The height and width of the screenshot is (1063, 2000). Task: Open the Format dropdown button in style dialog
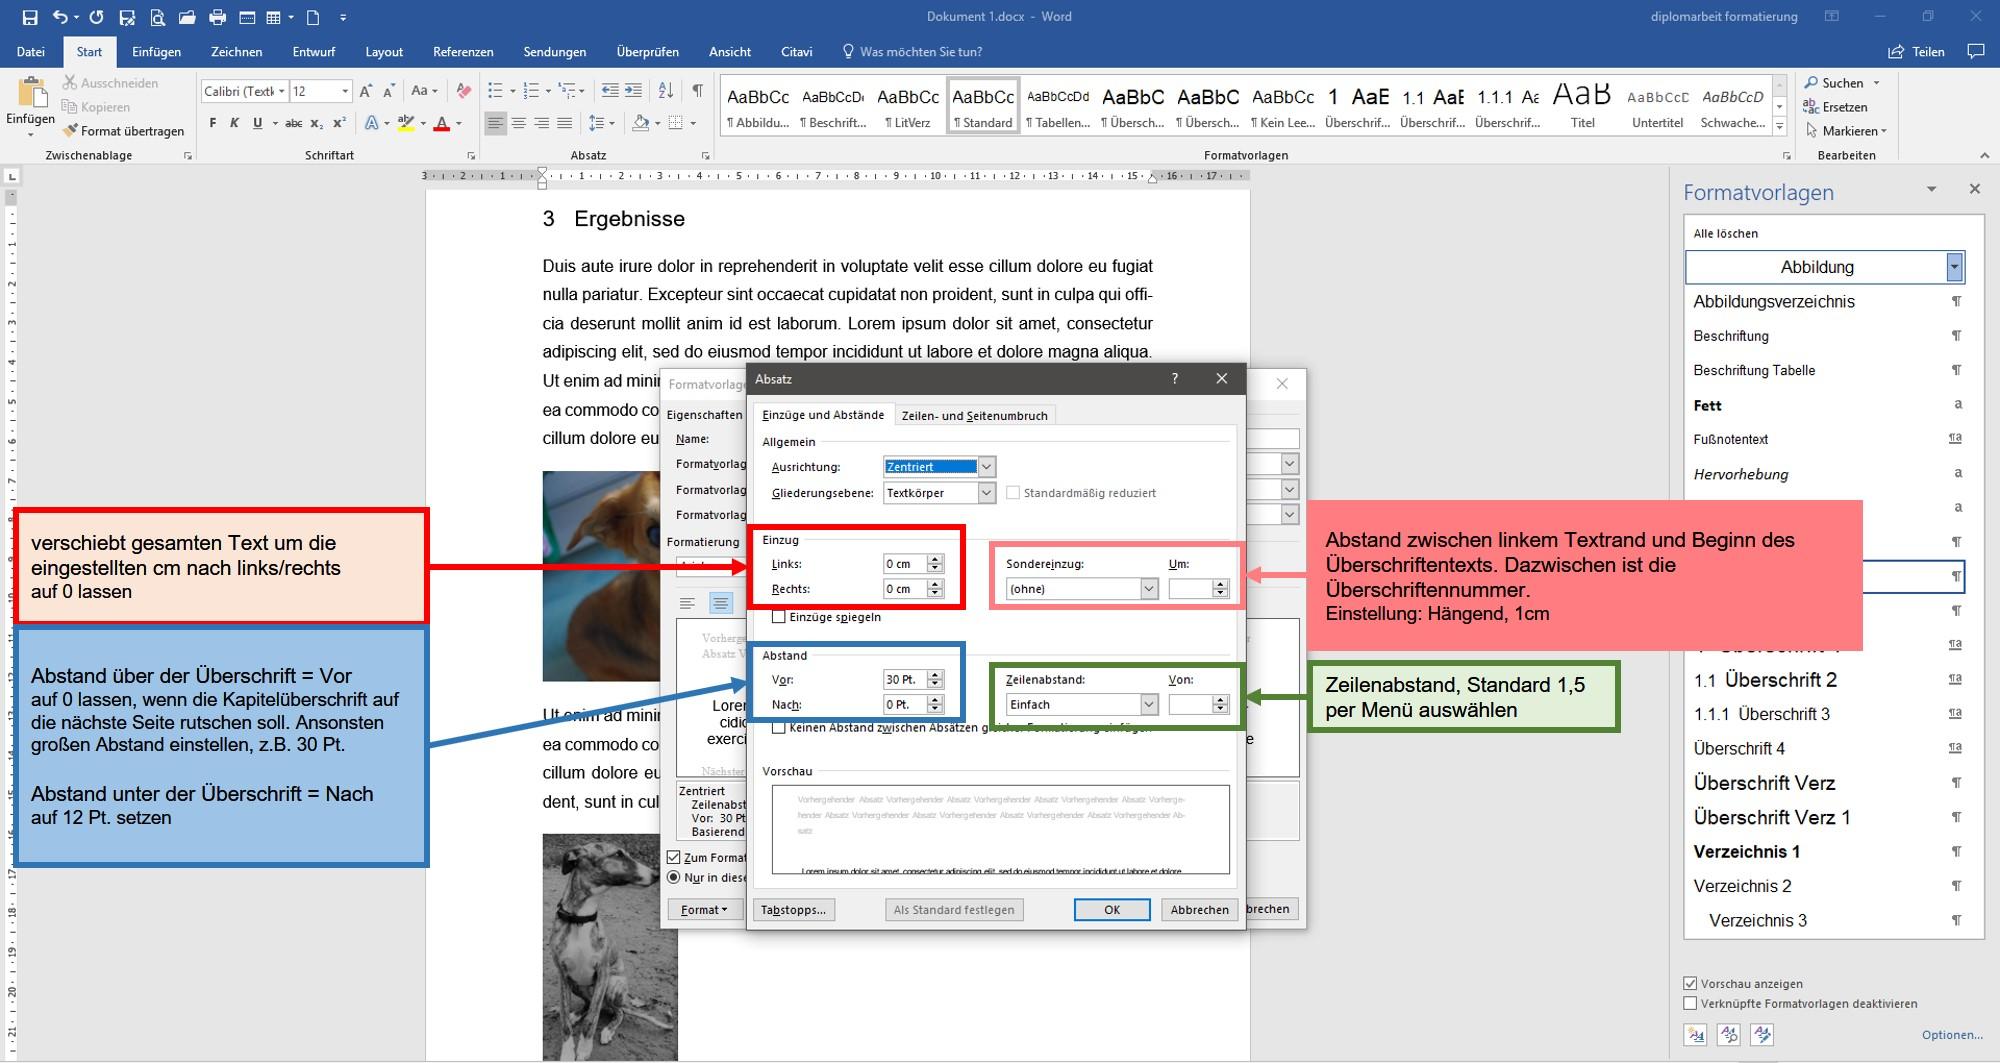[704, 910]
